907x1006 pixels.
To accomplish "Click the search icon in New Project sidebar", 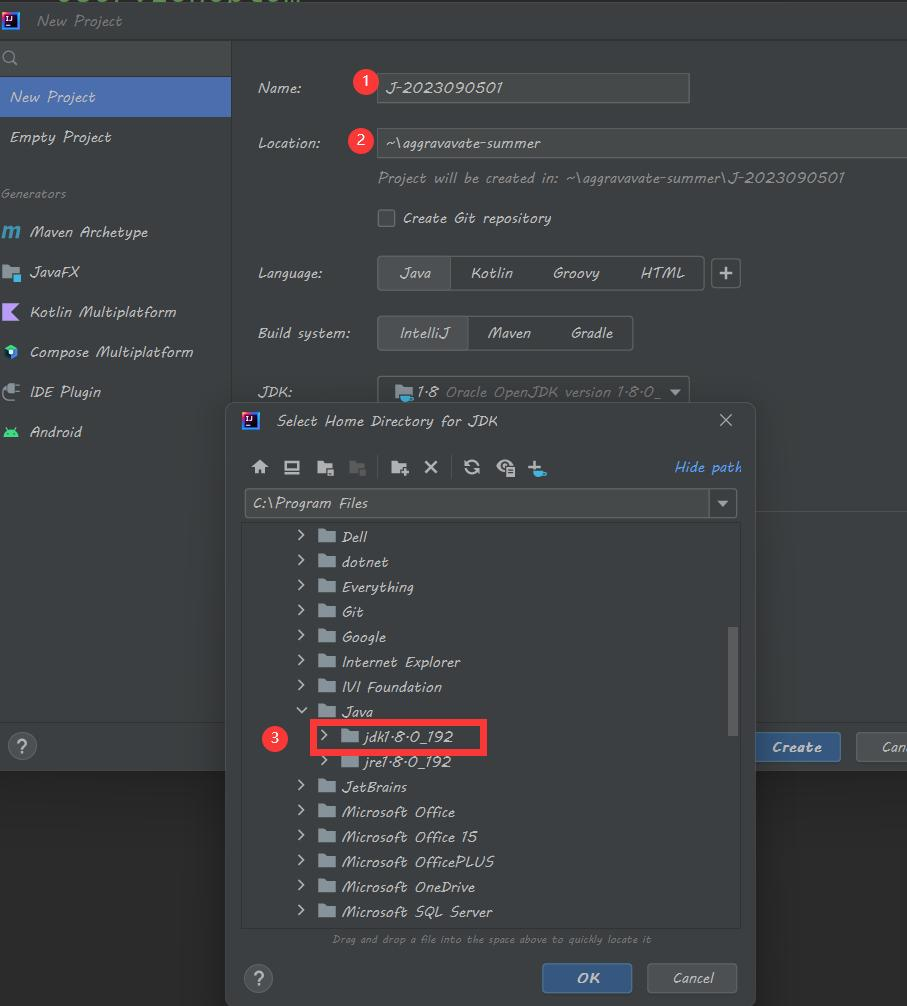I will 10,58.
